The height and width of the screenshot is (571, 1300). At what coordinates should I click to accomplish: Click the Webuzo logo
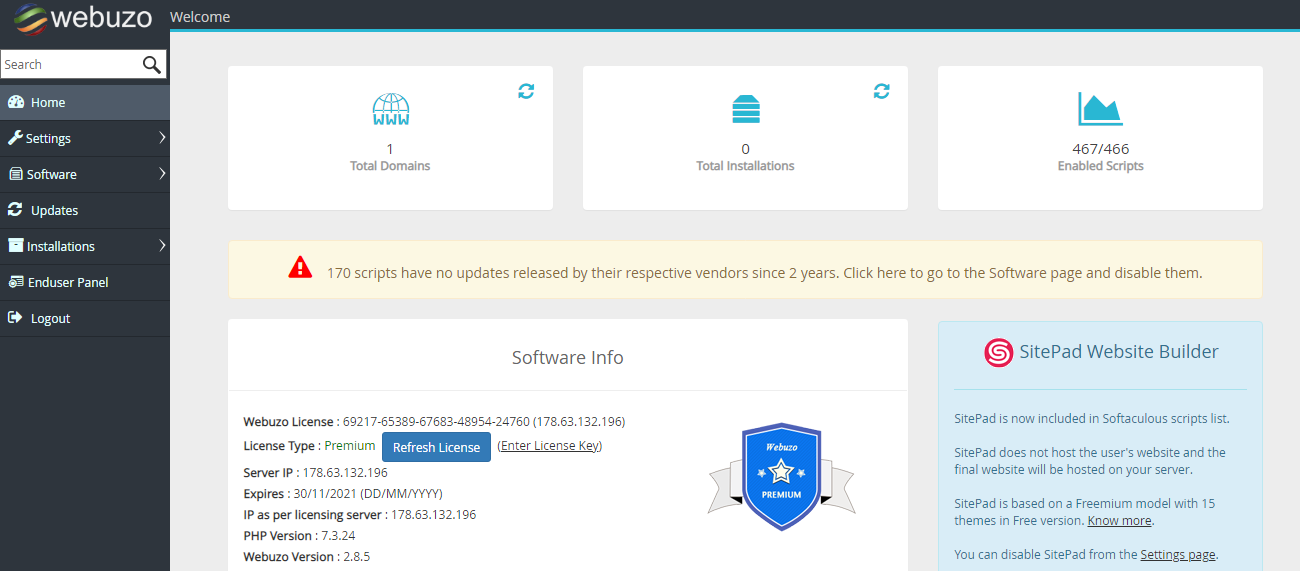point(84,17)
